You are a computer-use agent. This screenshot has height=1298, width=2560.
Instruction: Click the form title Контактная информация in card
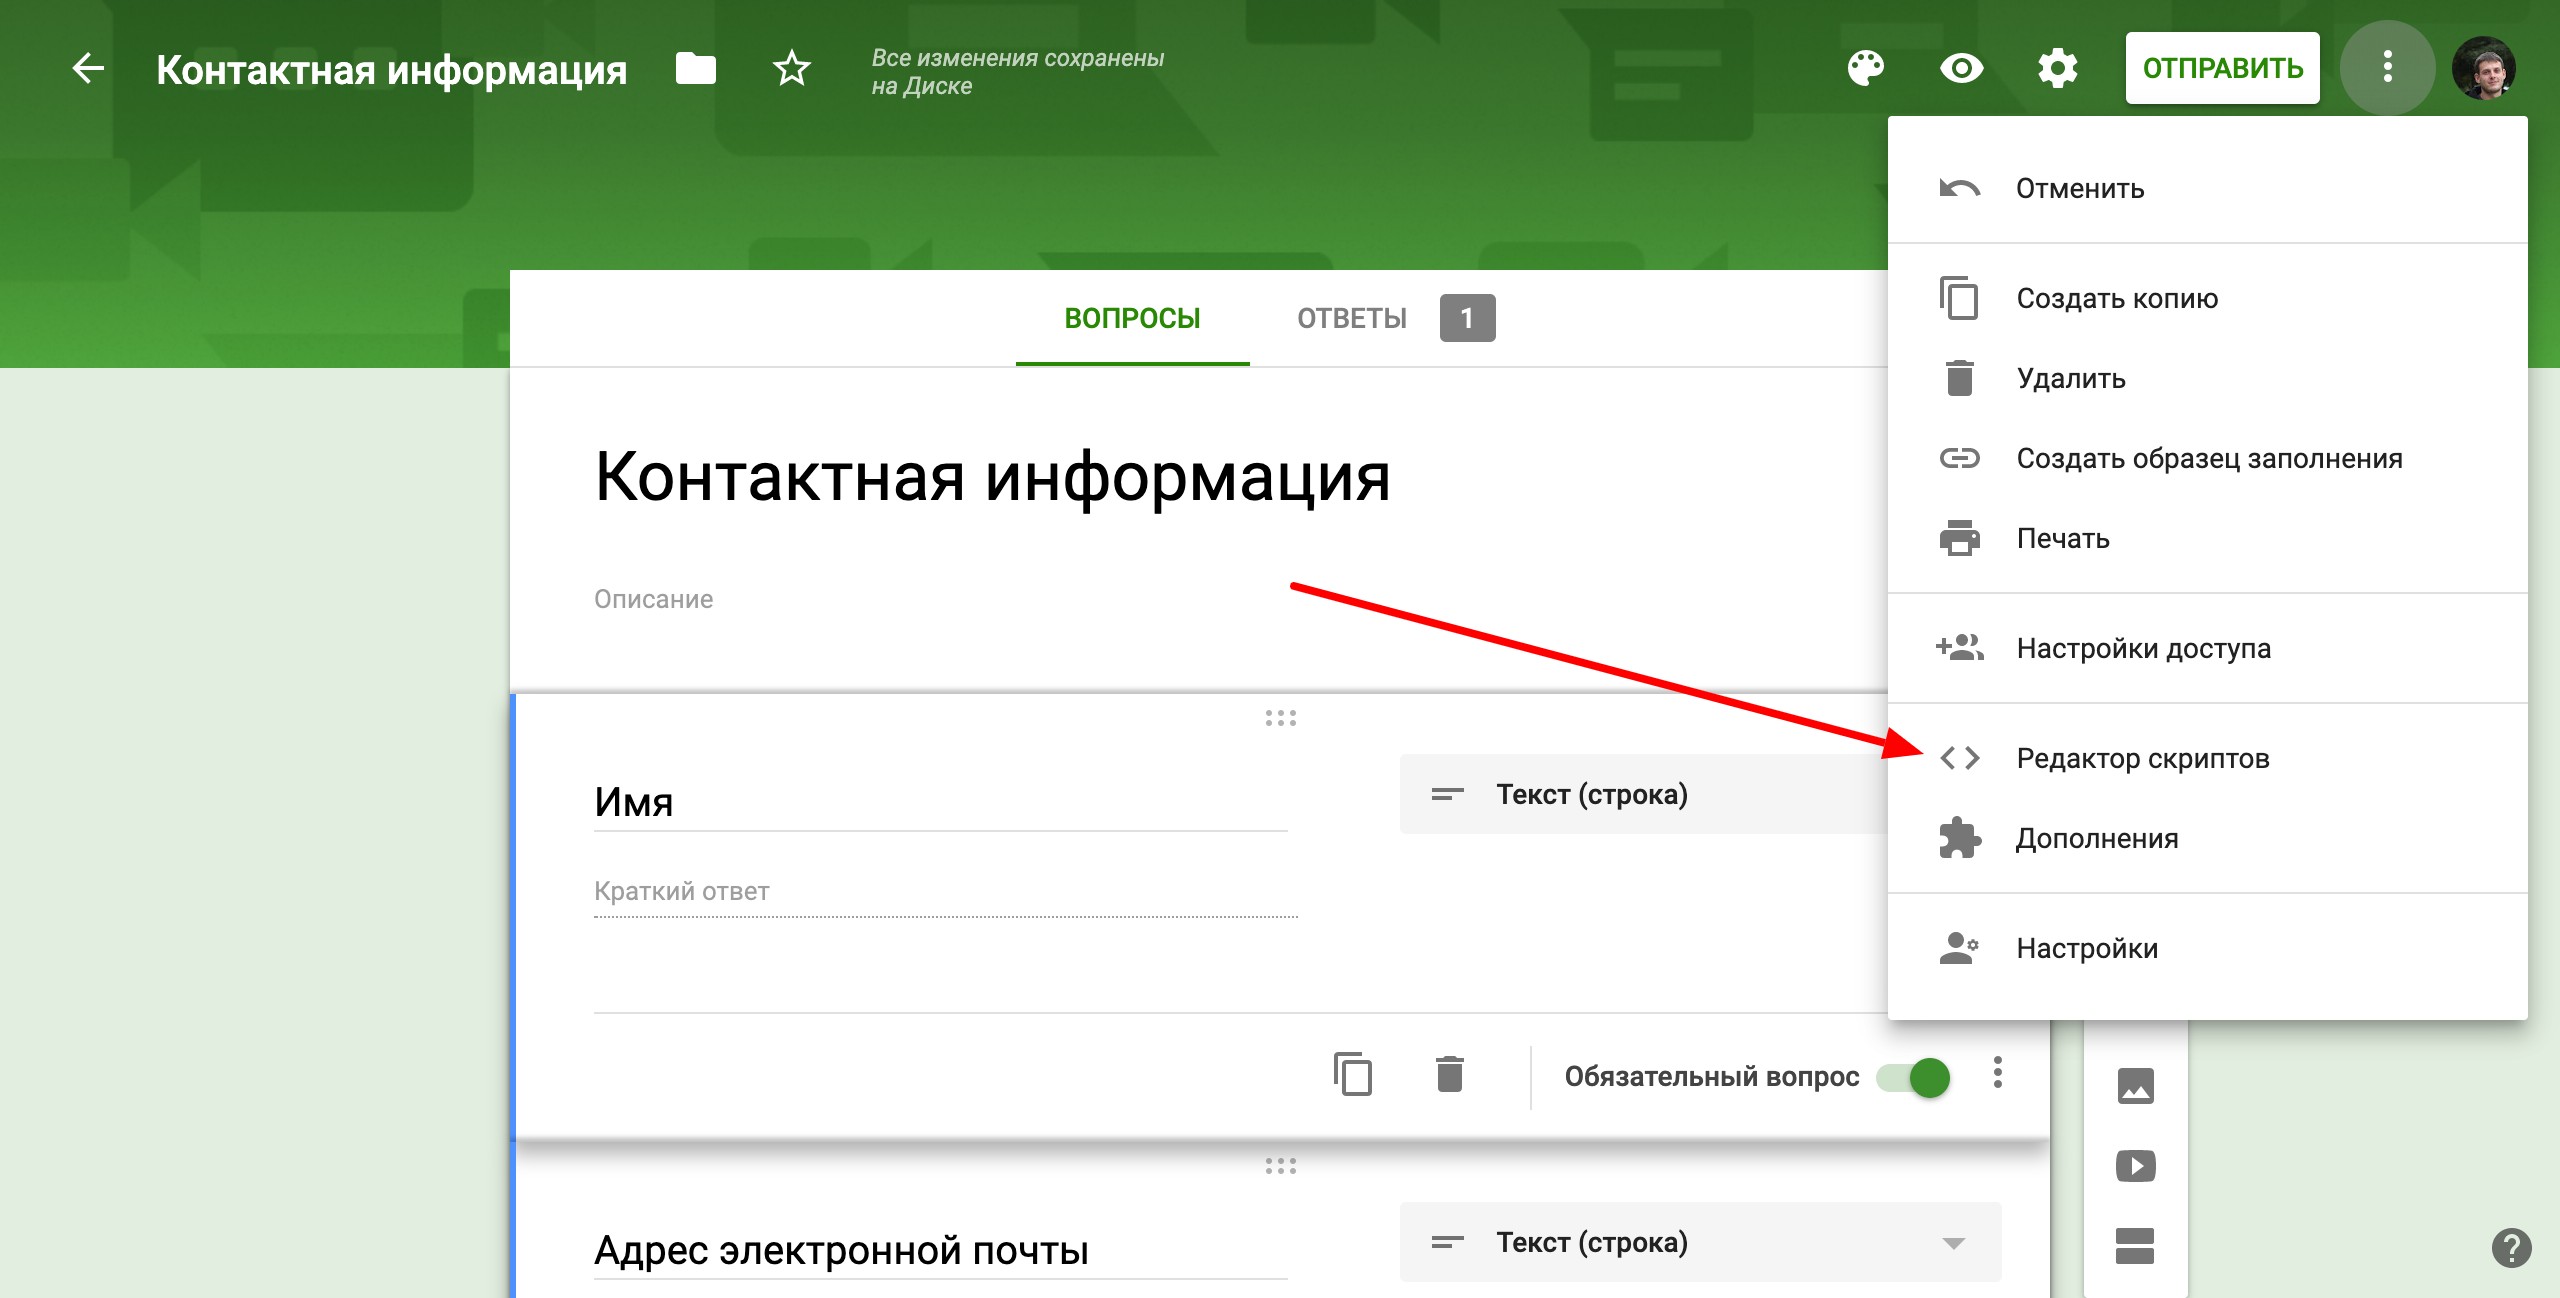coord(992,476)
